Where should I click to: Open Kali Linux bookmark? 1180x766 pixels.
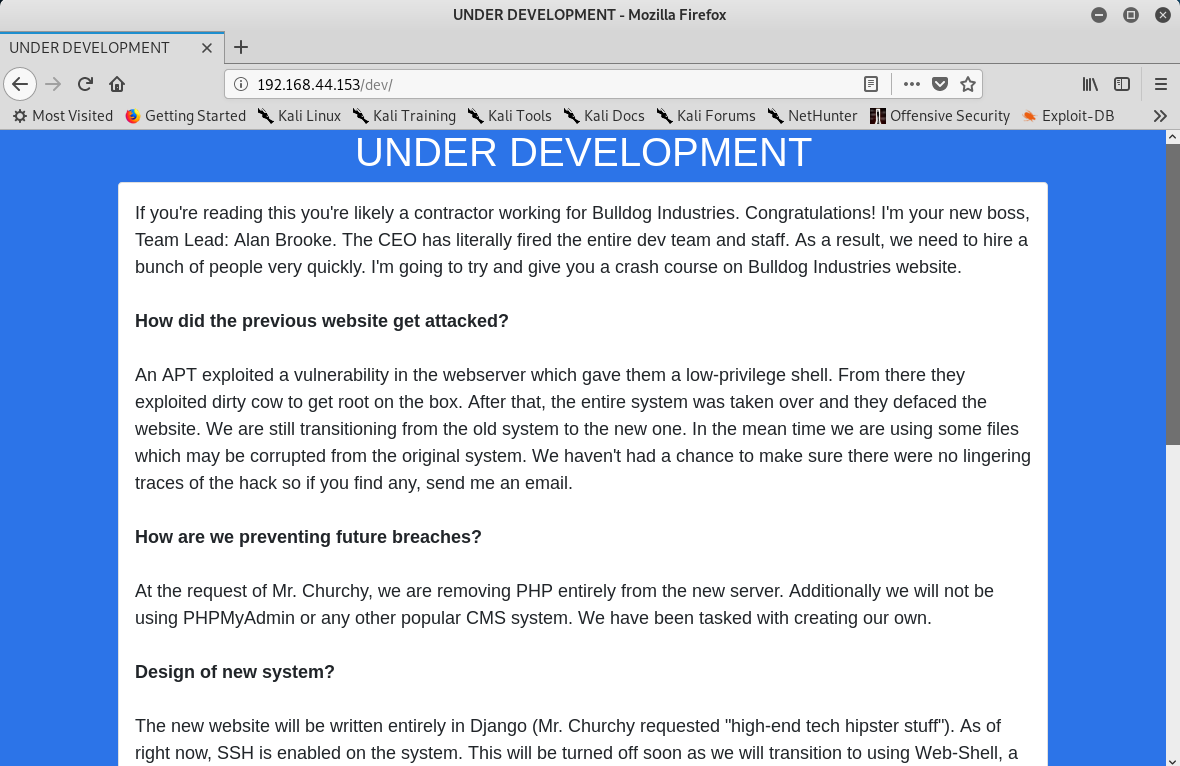click(299, 116)
